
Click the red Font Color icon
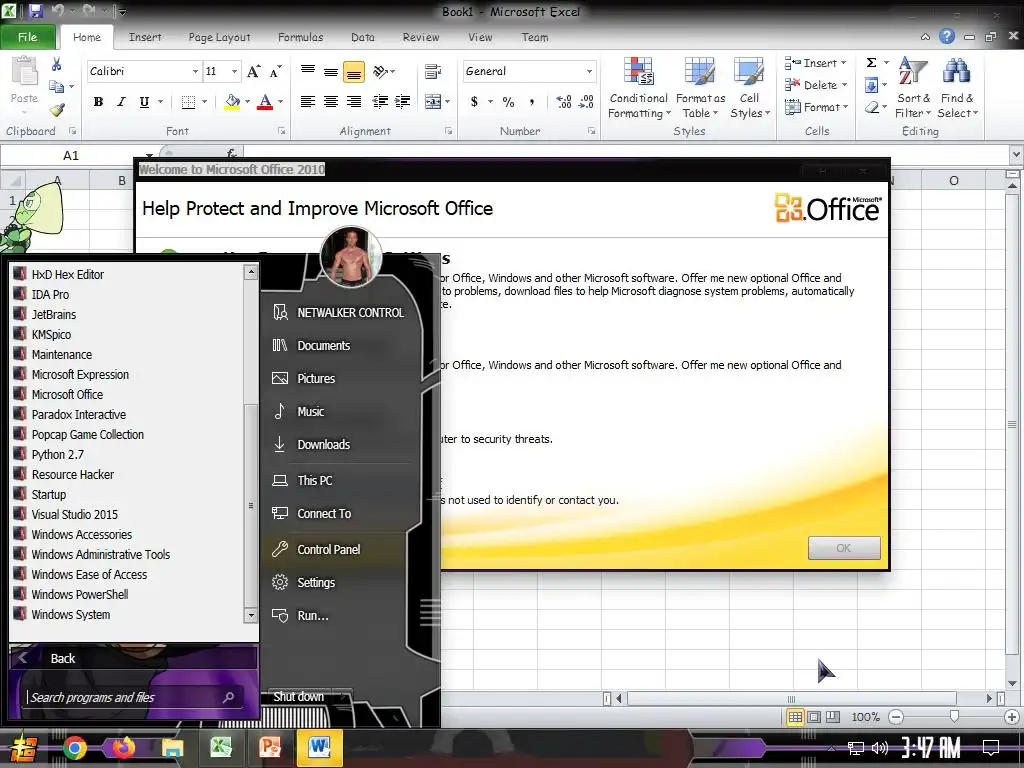coord(264,101)
